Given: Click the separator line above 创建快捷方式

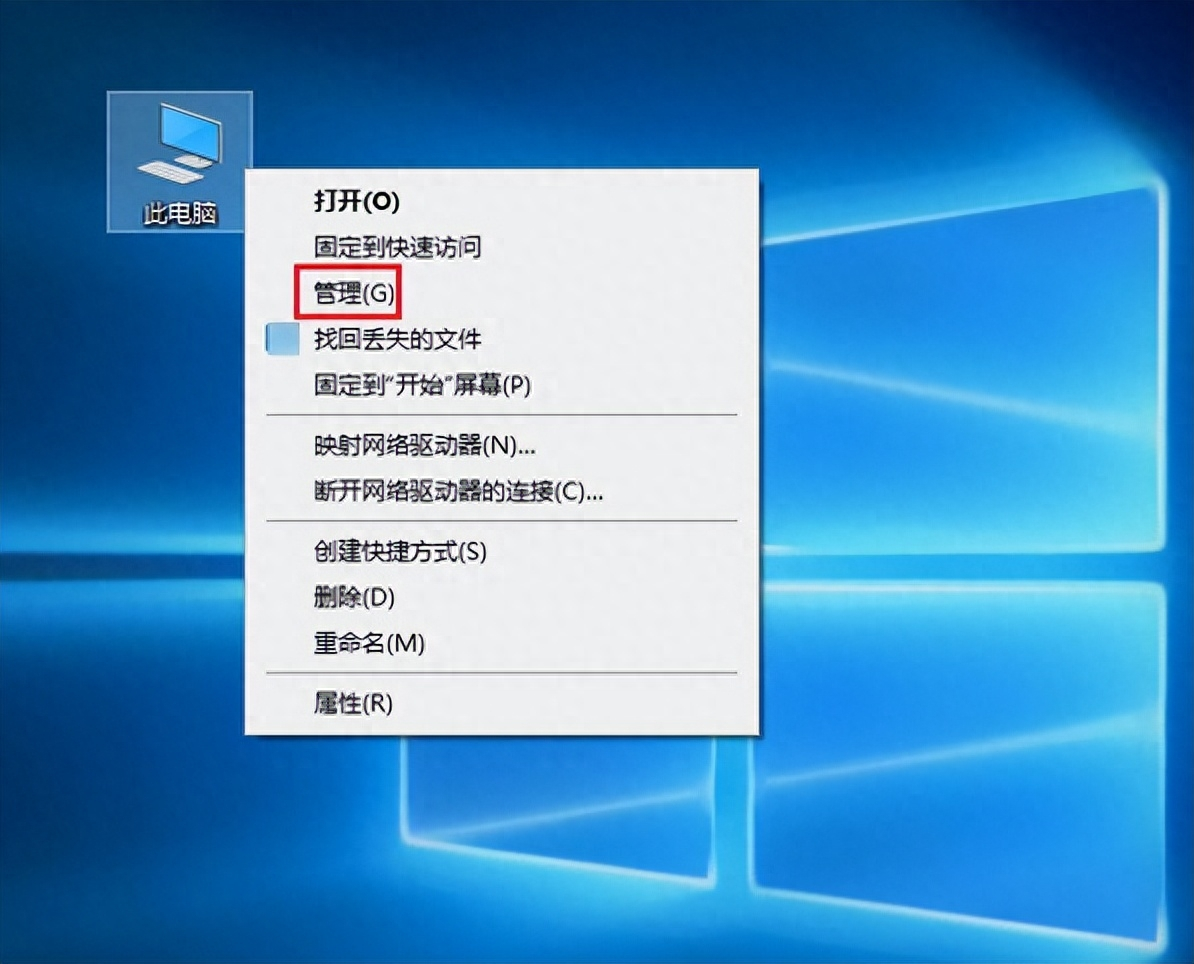Looking at the screenshot, I should [500, 521].
